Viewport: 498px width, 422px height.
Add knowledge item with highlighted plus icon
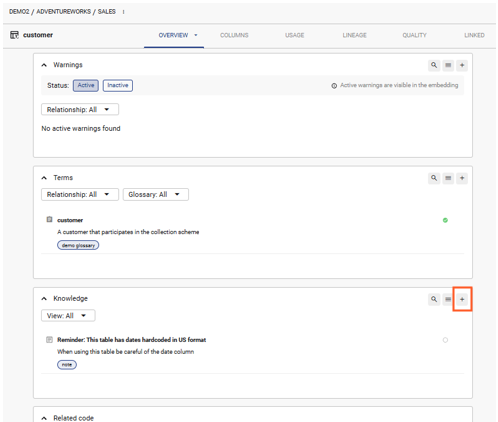tap(462, 299)
